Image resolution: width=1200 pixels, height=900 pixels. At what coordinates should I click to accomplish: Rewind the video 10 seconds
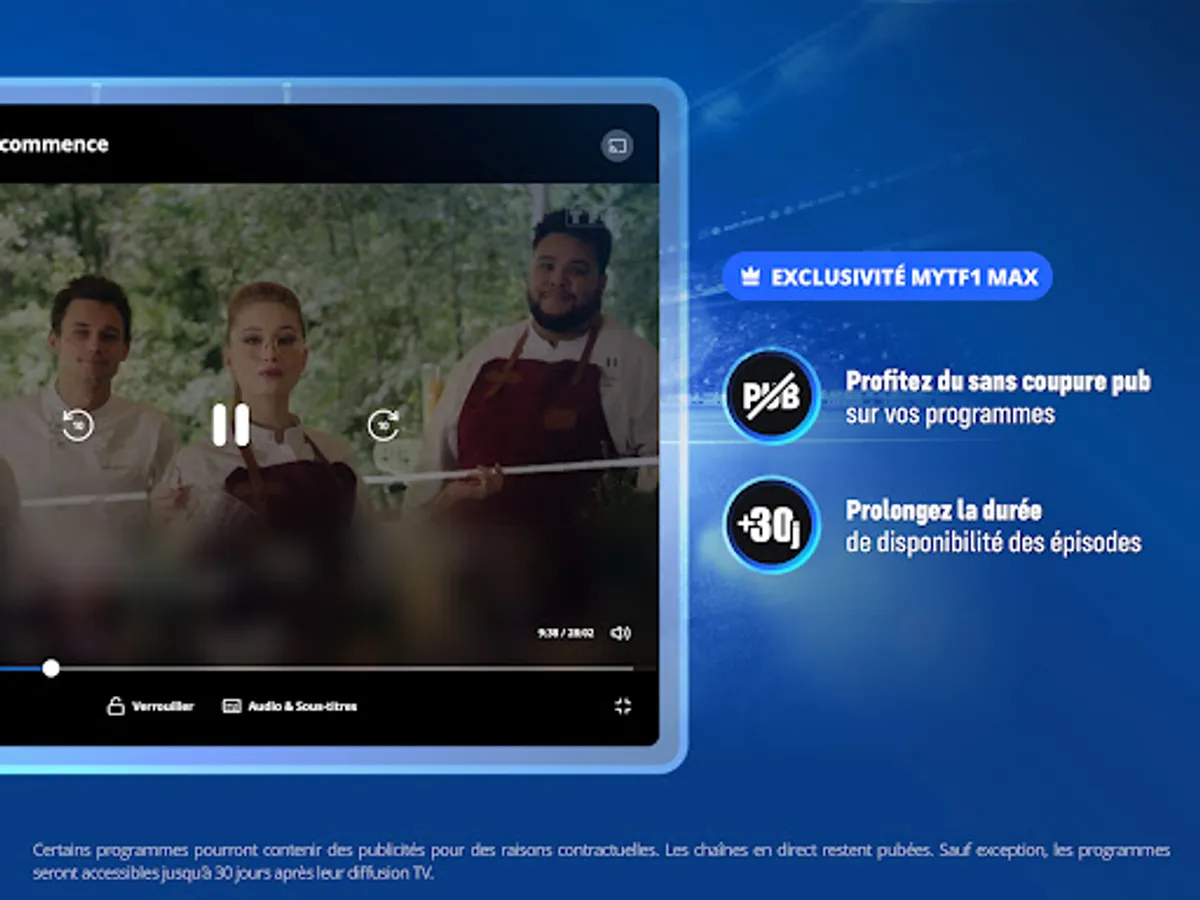[77, 425]
